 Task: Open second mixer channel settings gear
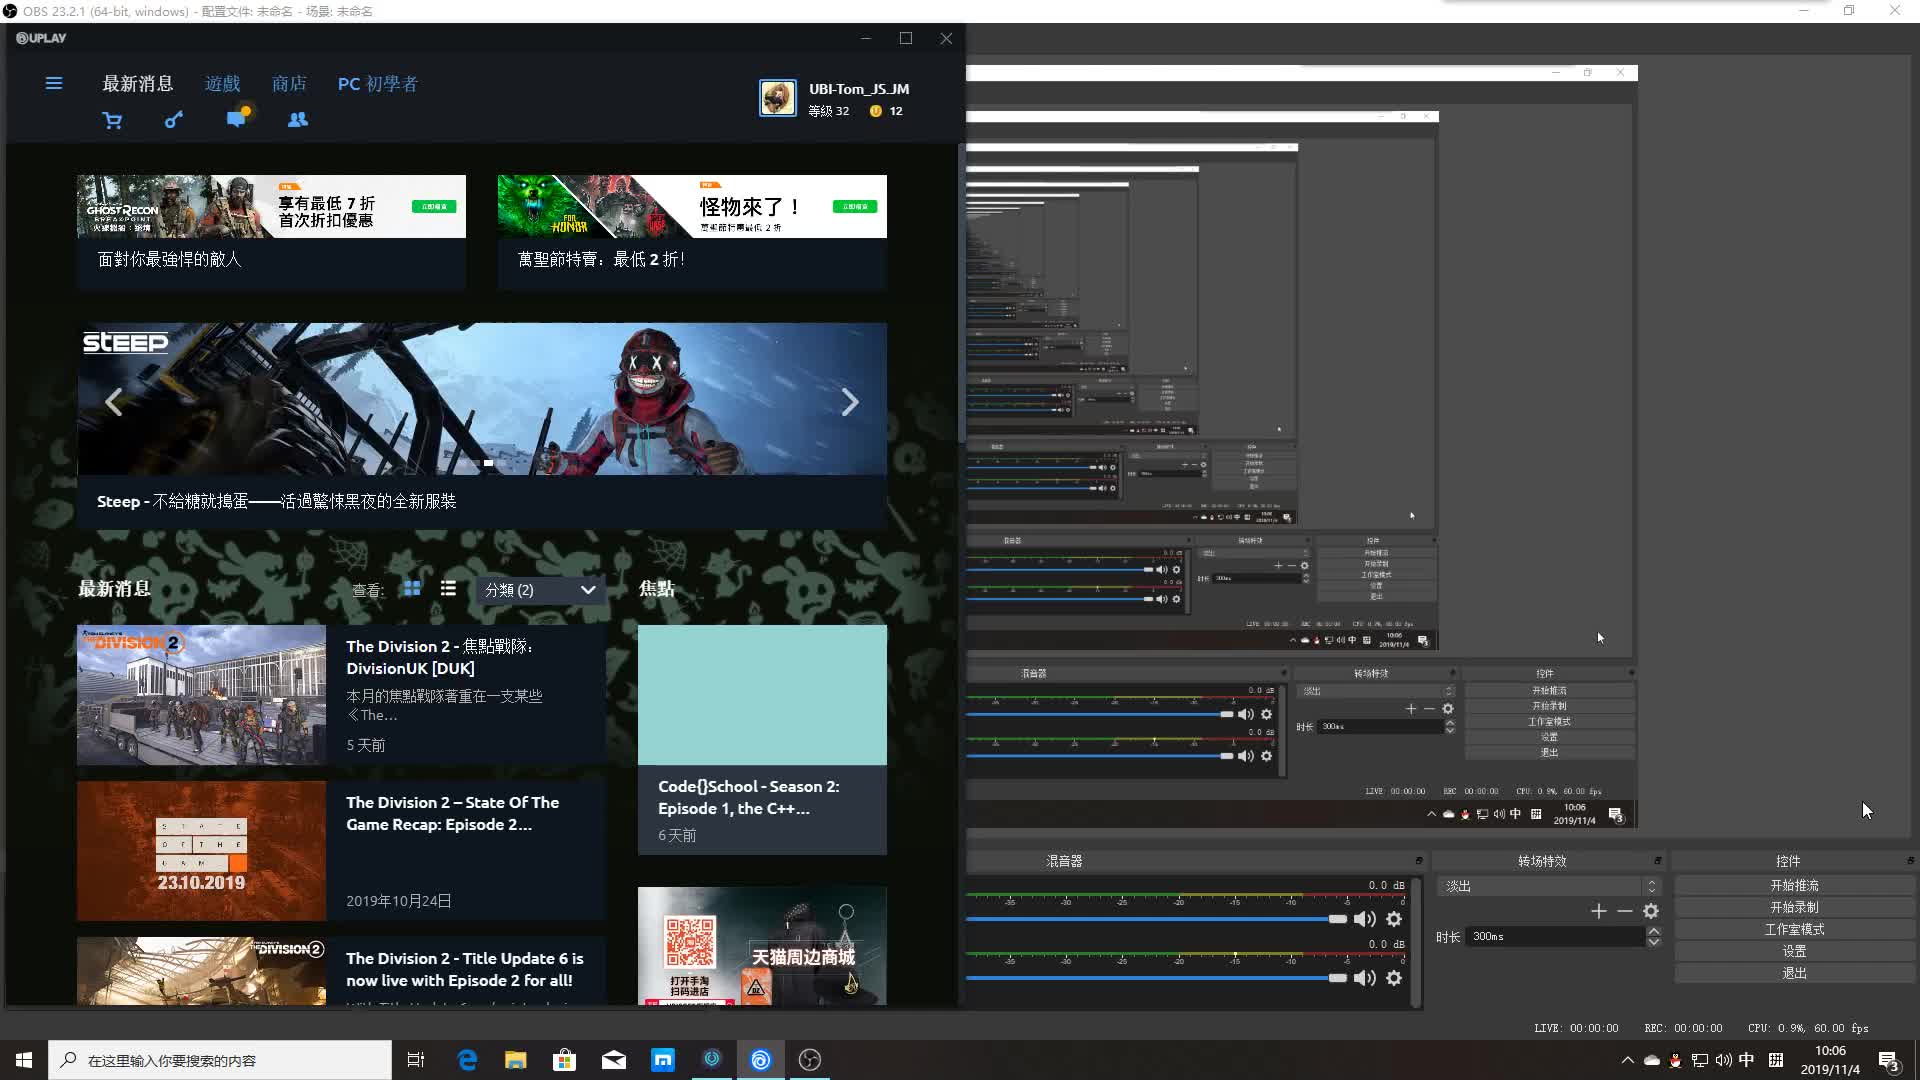(x=1394, y=978)
